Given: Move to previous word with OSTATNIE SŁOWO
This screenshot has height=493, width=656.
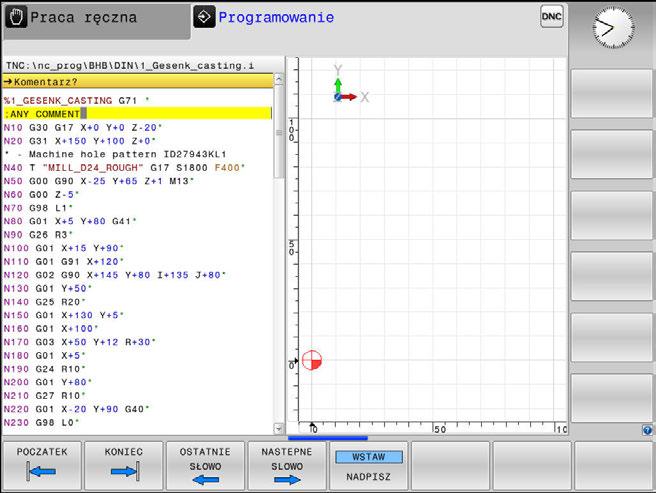Looking at the screenshot, I should [205, 465].
